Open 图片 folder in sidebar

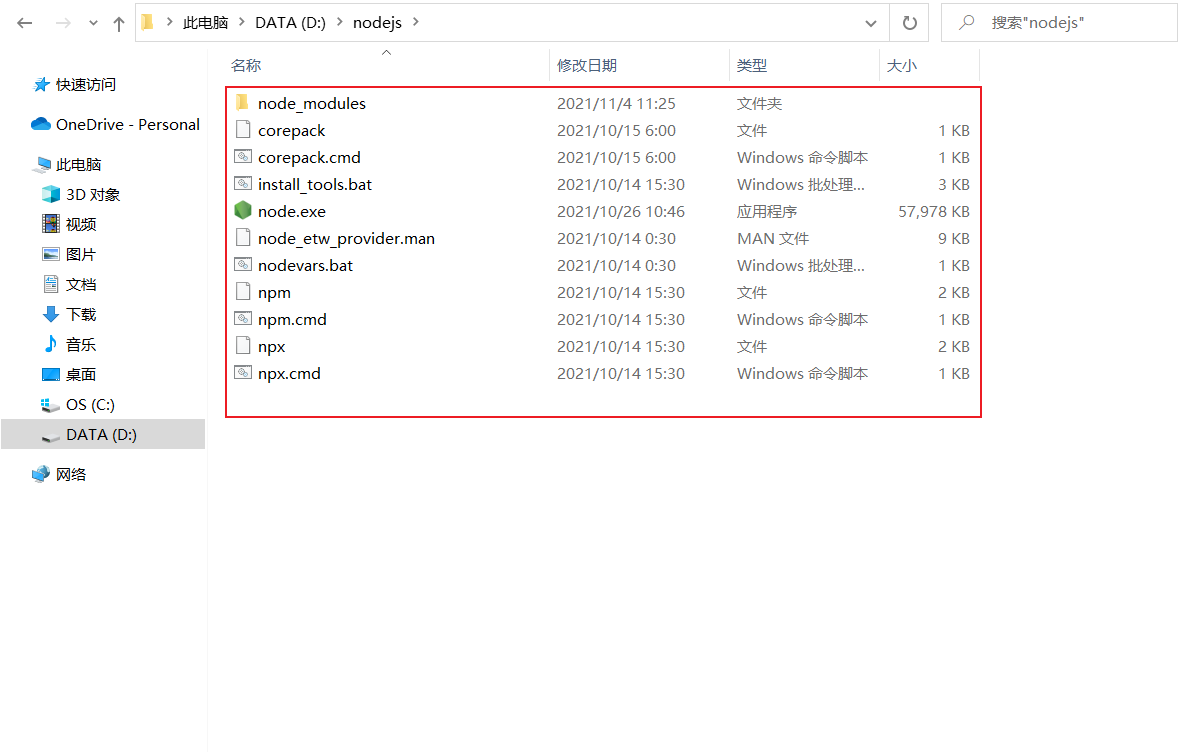pyautogui.click(x=80, y=254)
